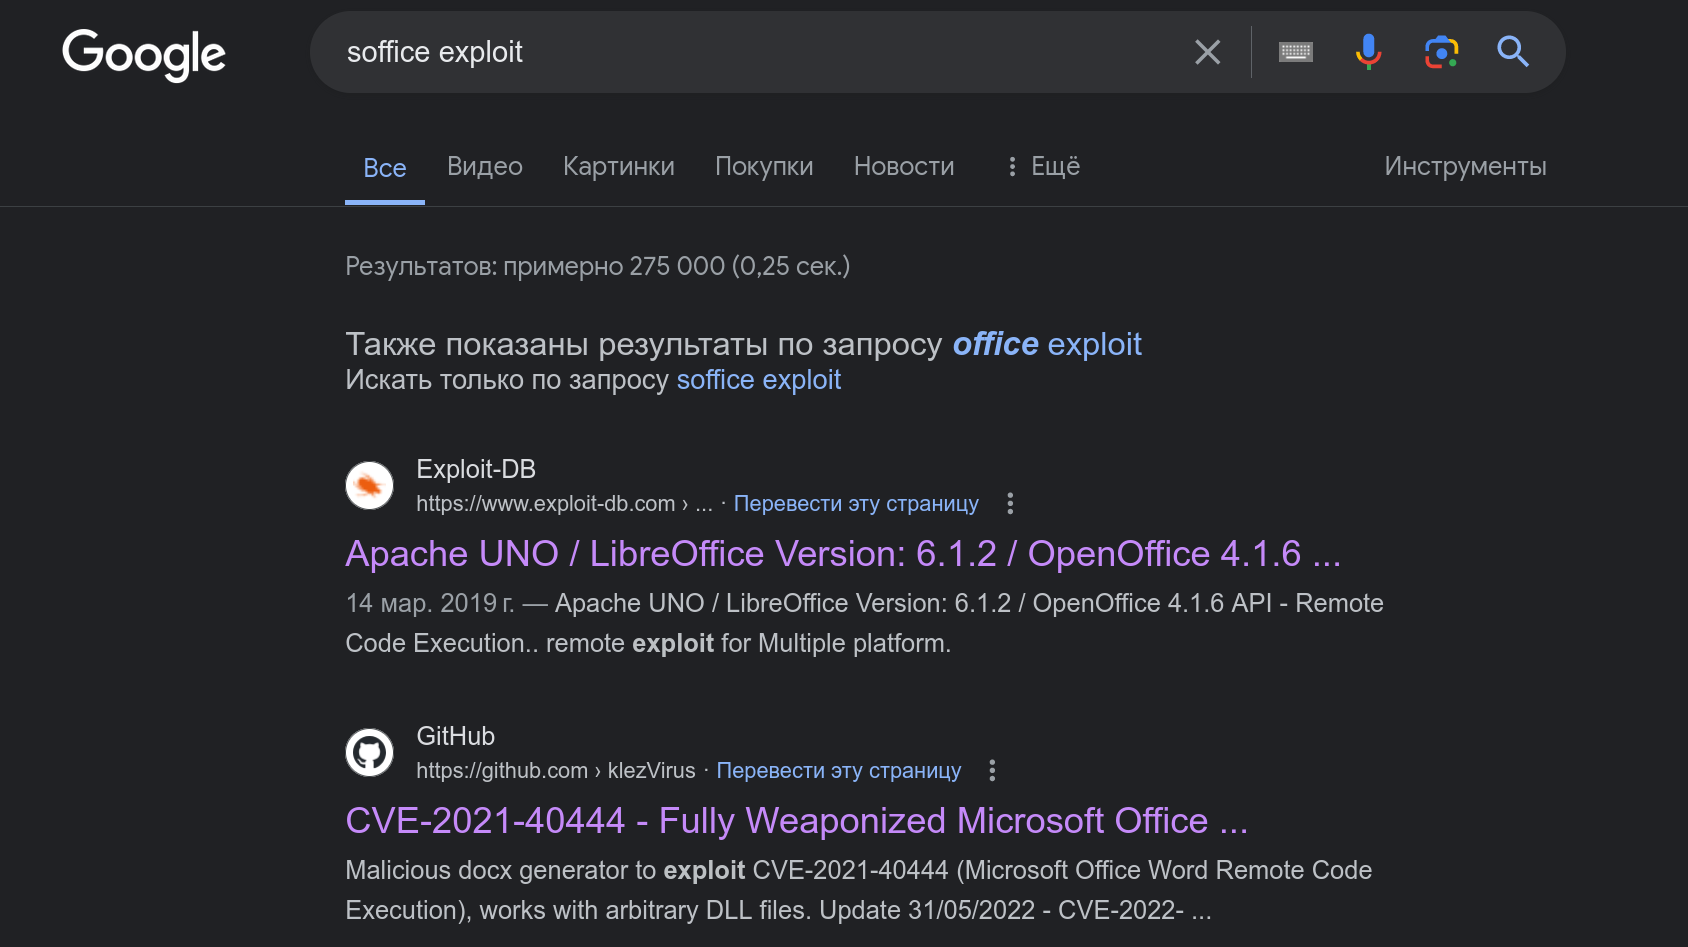Click the exploit-db.com URL breadcrumb
The image size is (1688, 947).
[564, 504]
